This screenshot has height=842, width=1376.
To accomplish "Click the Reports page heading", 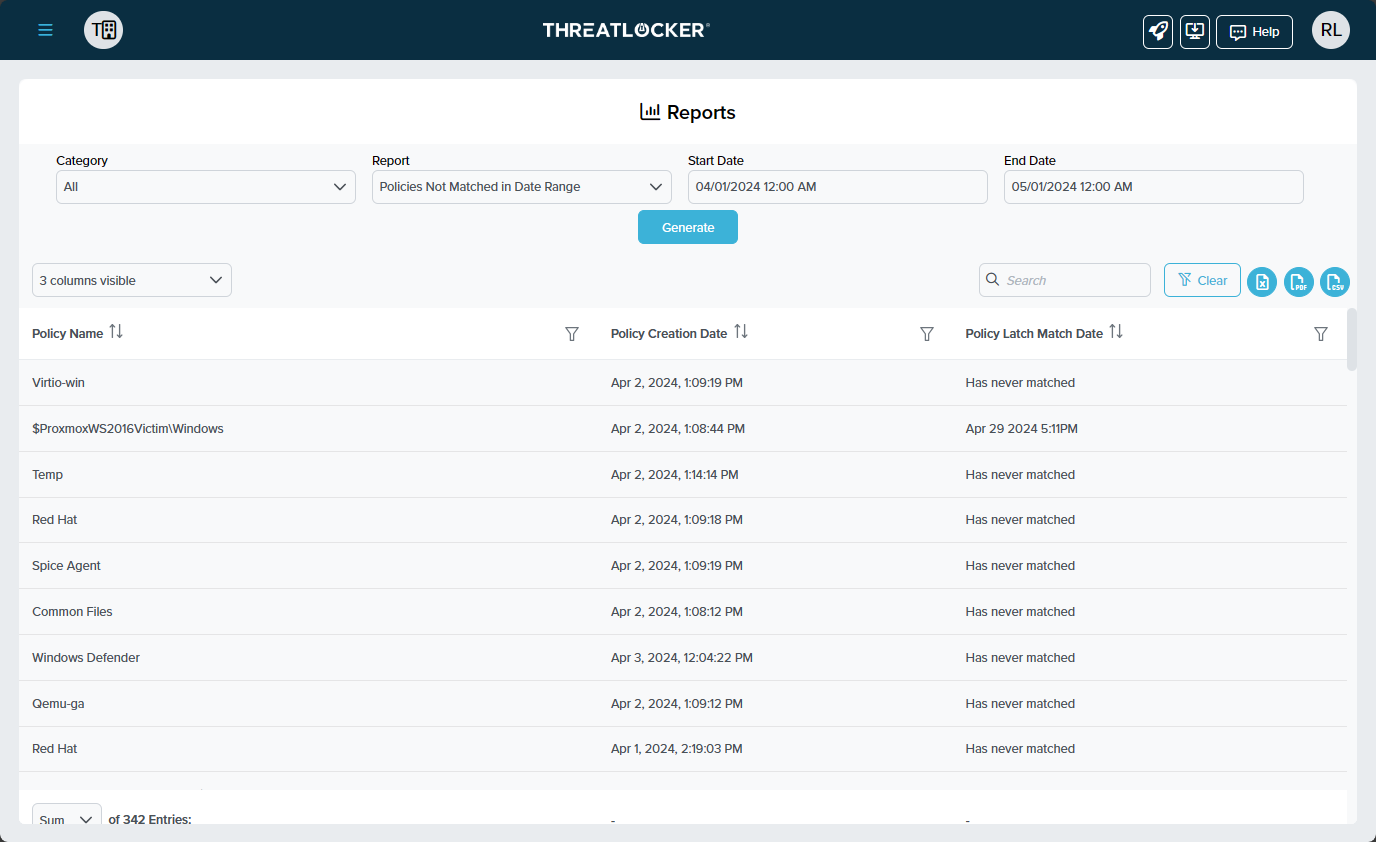I will point(688,112).
